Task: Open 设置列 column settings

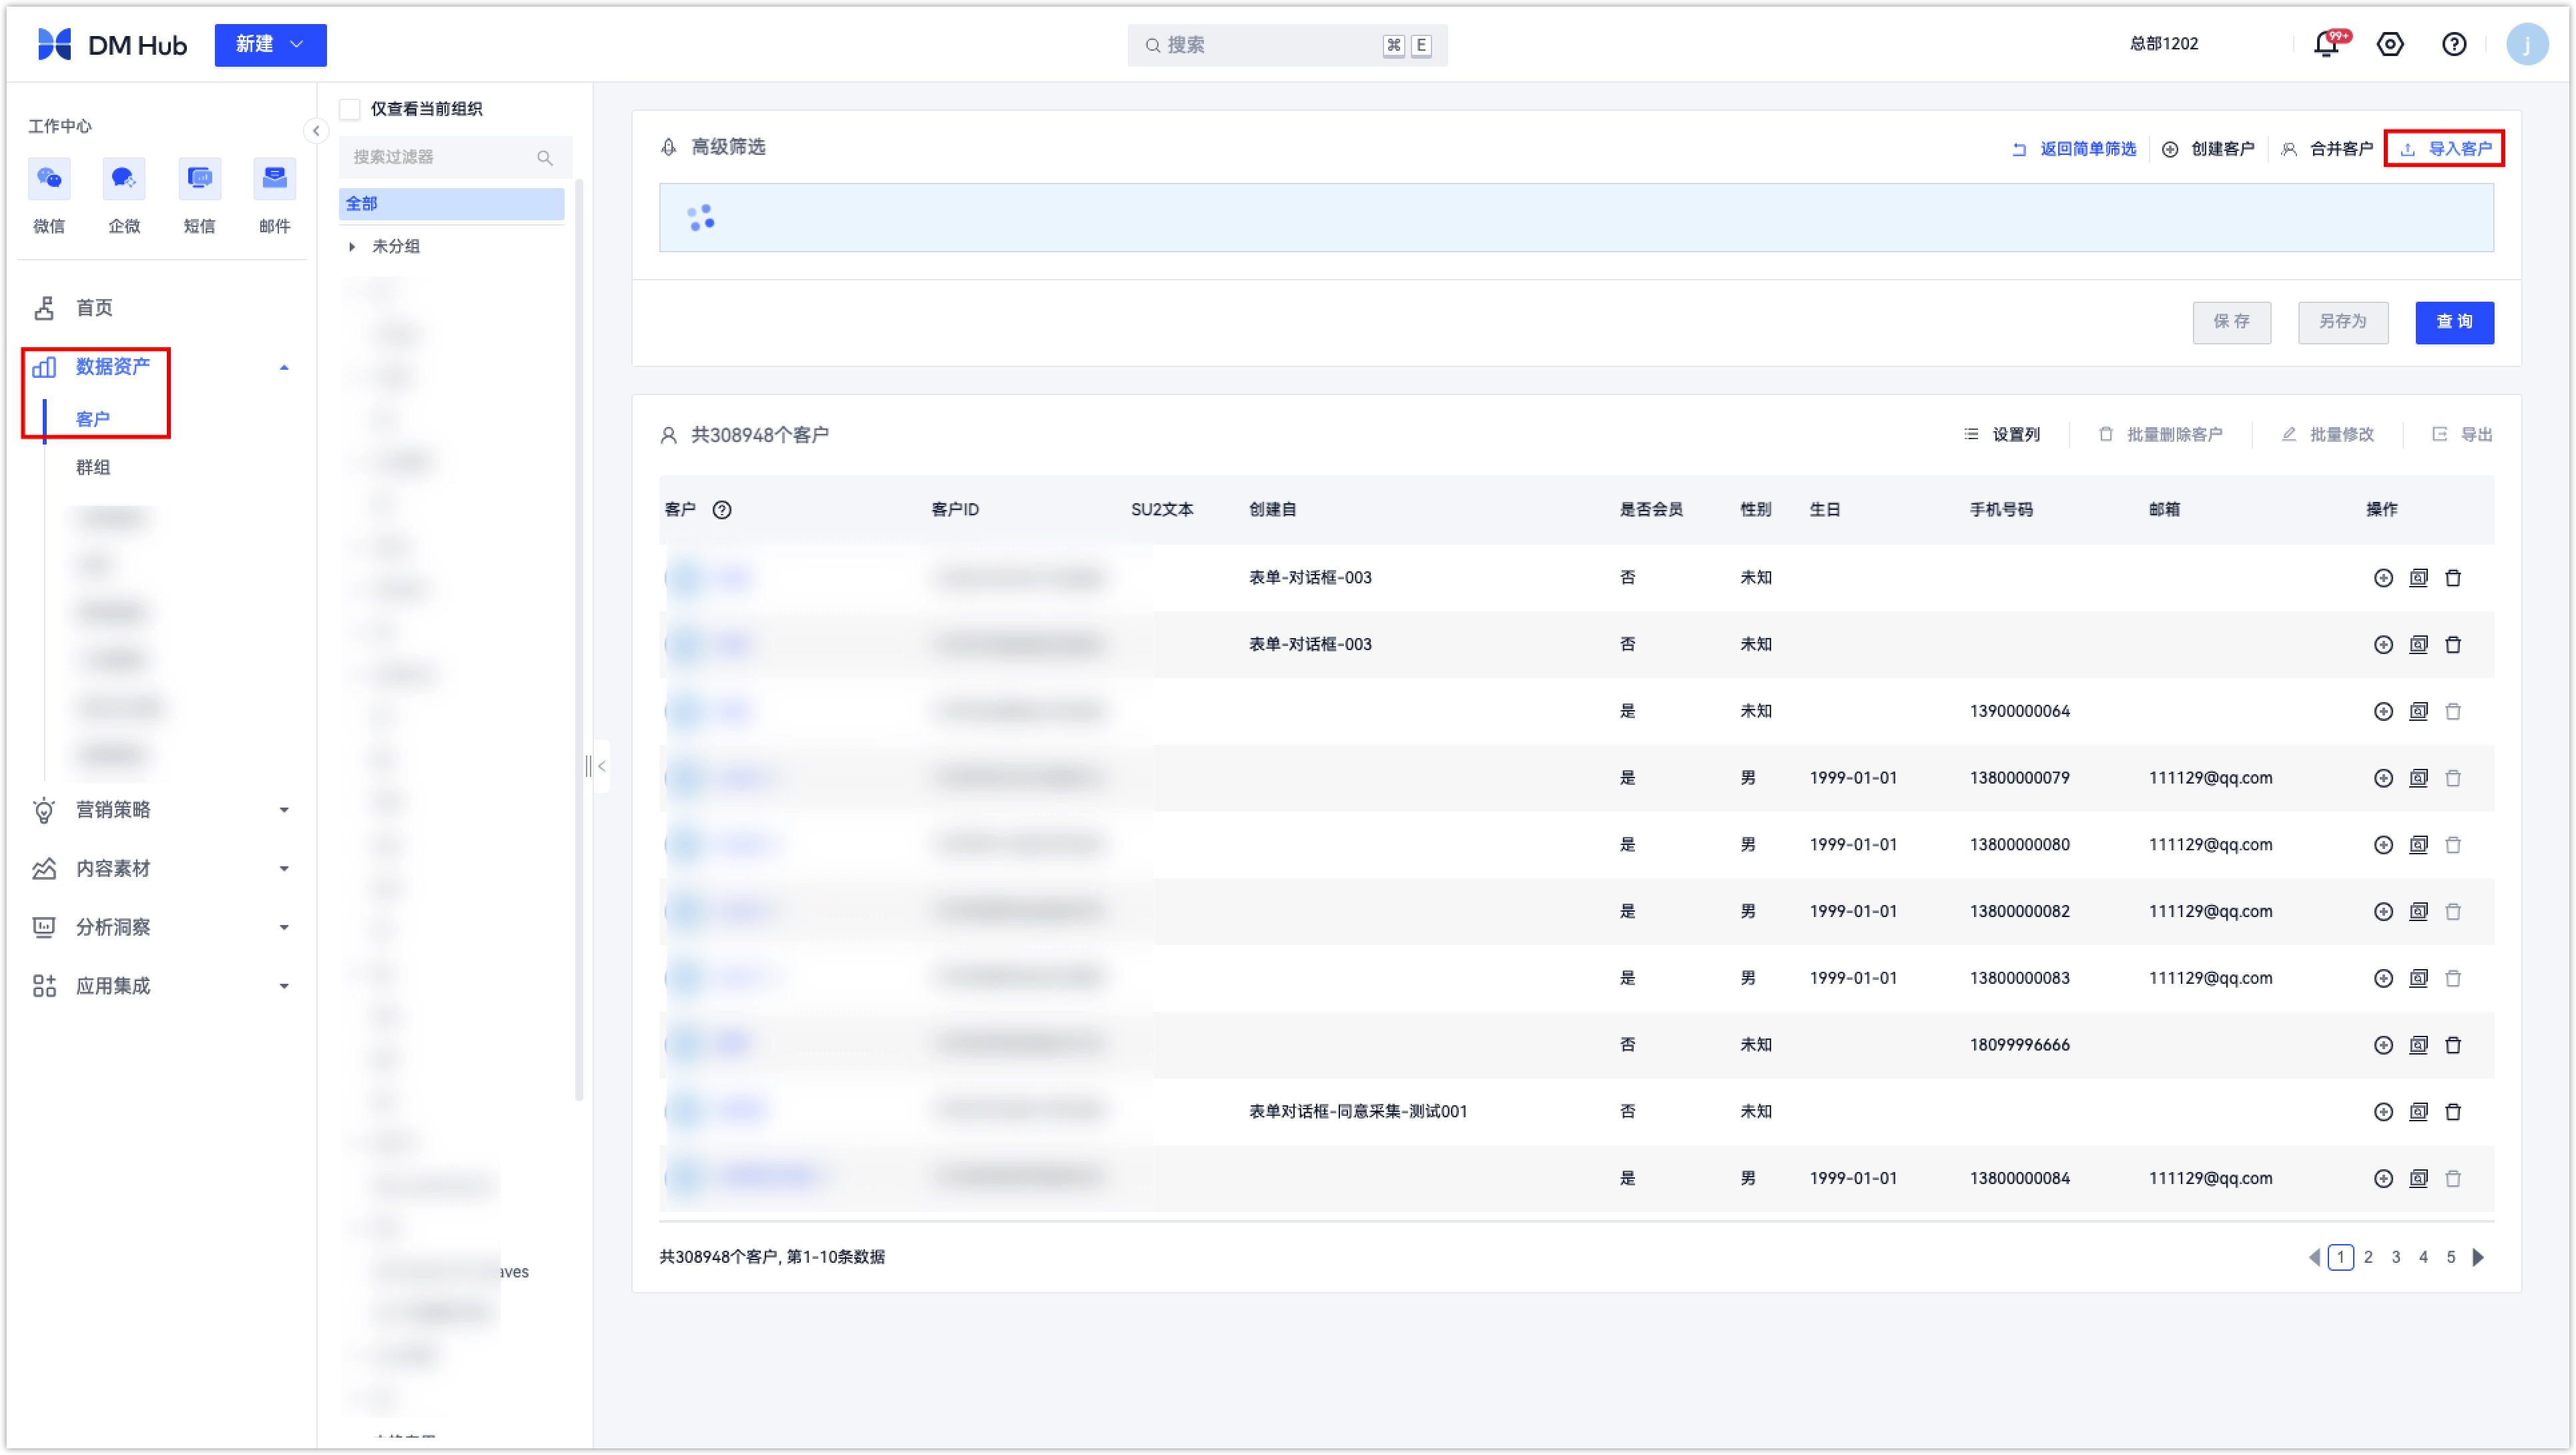Action: (x=2002, y=435)
